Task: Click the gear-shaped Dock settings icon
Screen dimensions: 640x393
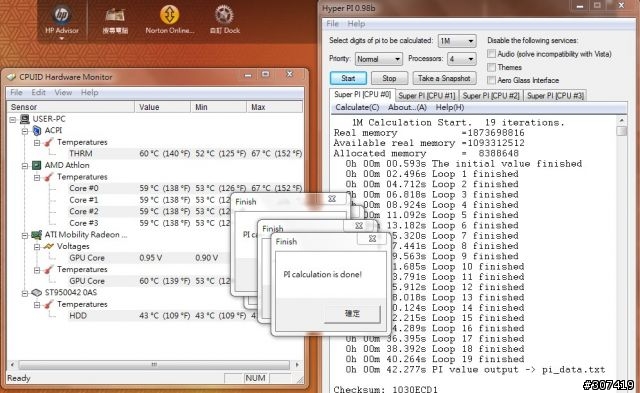Action: [224, 15]
